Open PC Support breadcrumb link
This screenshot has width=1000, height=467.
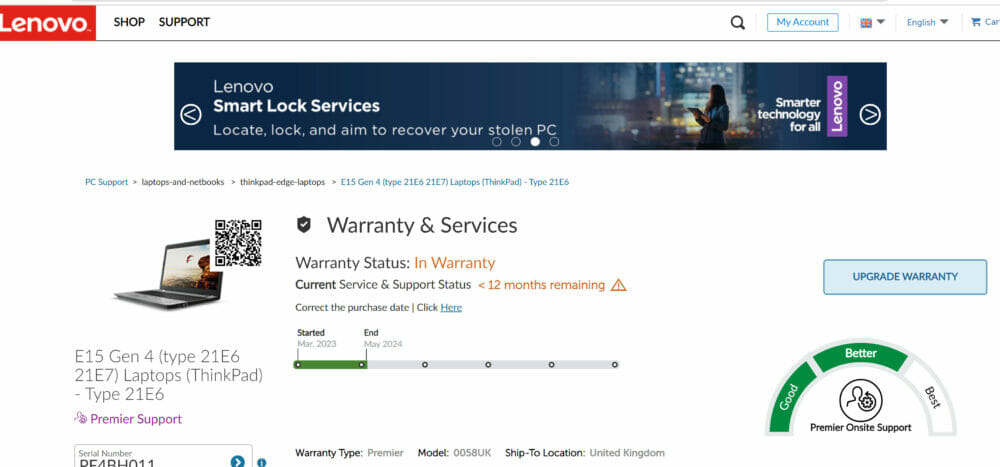107,182
